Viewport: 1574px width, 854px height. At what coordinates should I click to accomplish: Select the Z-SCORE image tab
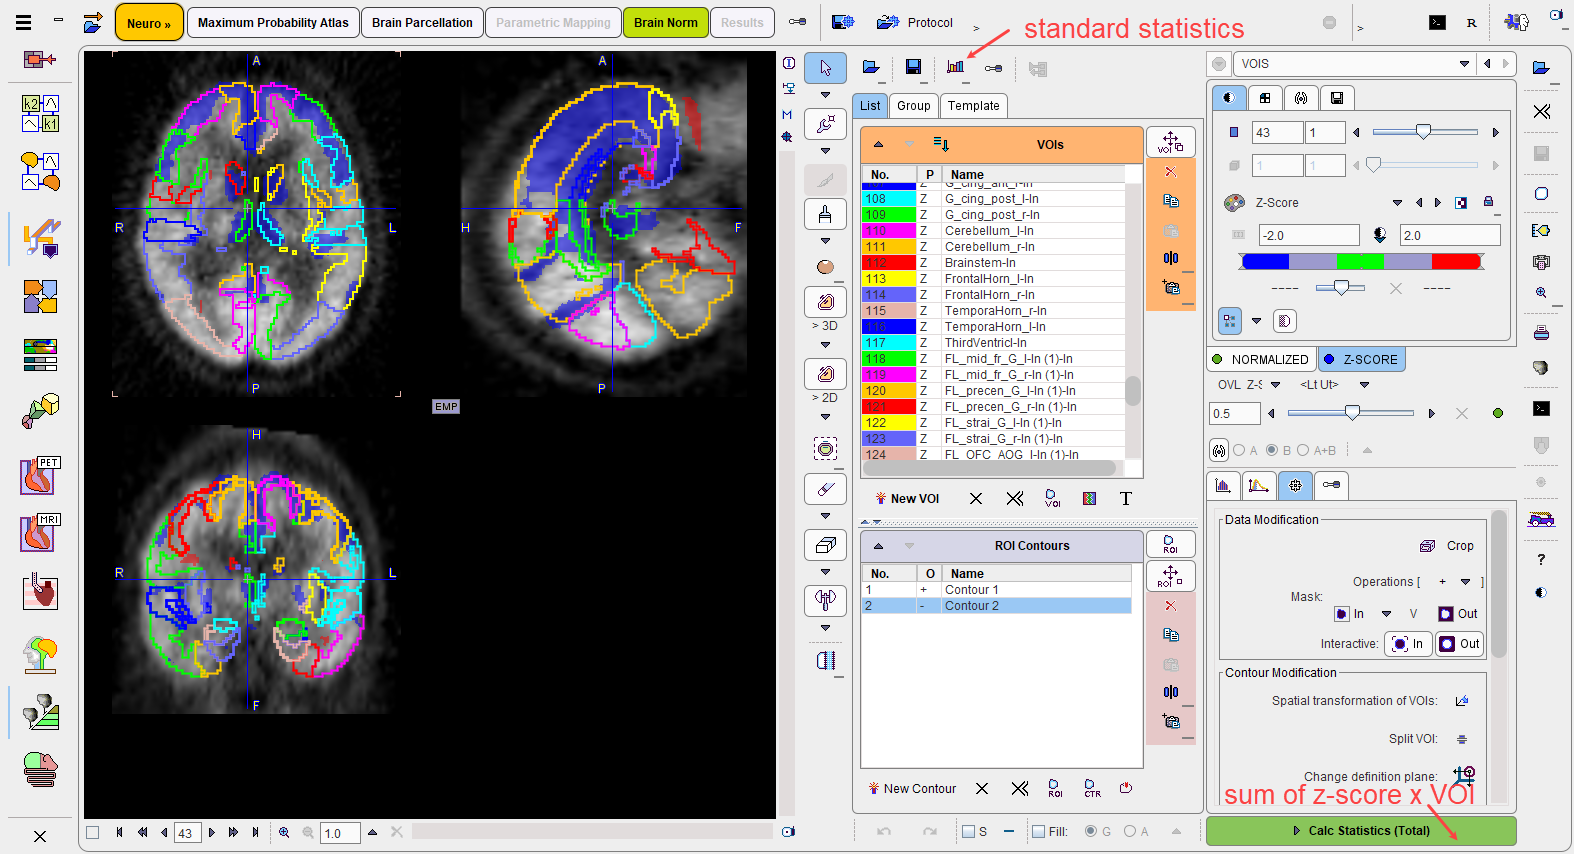coord(1362,360)
